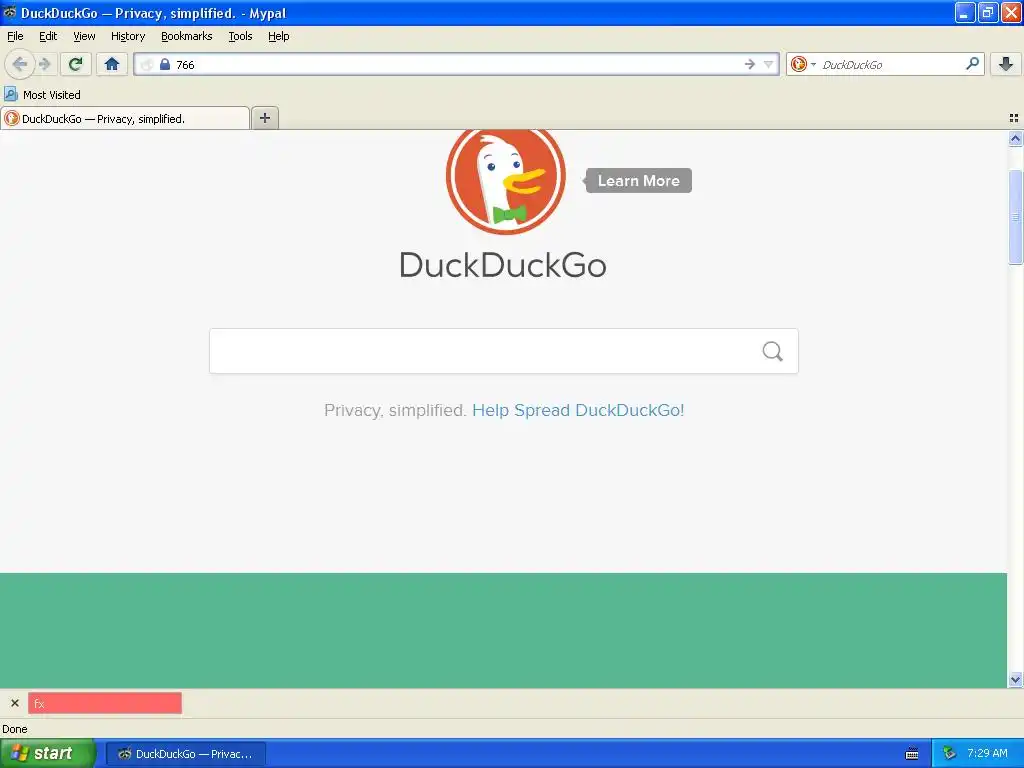Screen dimensions: 1024x768
Task: Click the keyboard icon in system tray
Action: (x=912, y=754)
